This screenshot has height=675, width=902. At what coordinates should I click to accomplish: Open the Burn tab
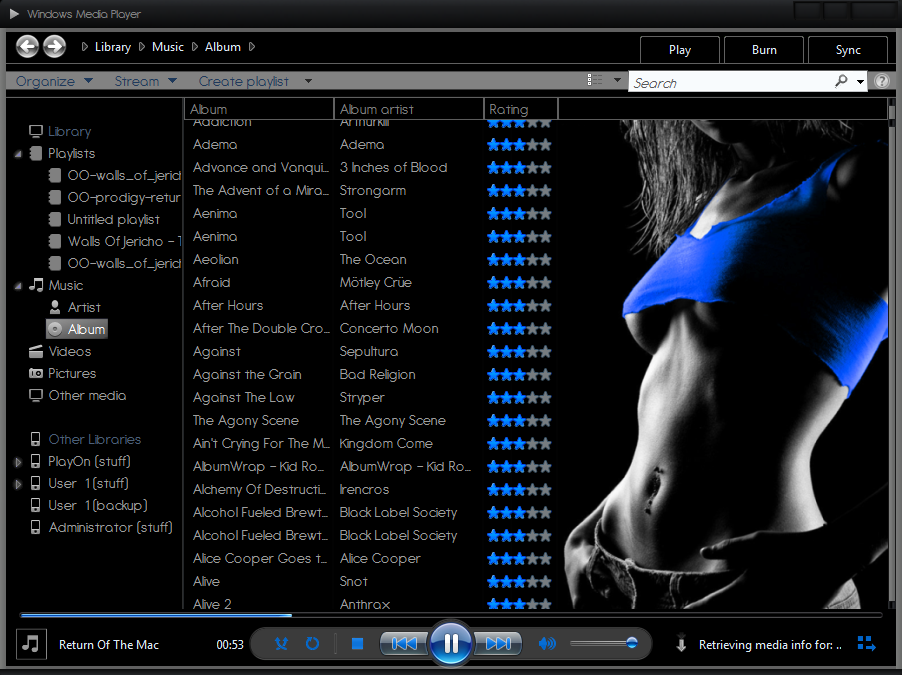[764, 50]
